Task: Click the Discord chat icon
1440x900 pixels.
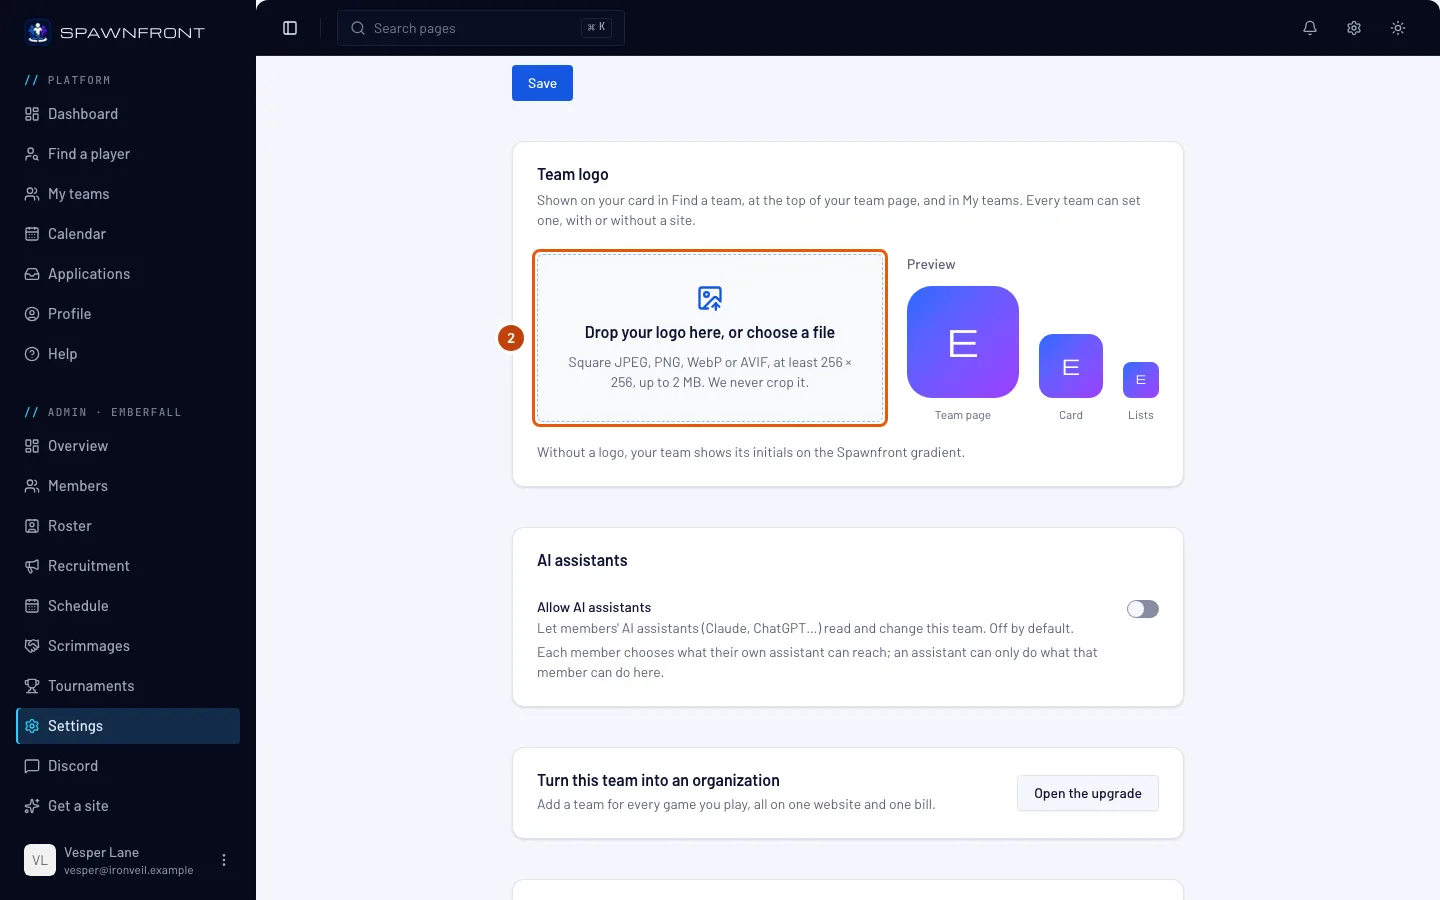Action: click(32, 766)
